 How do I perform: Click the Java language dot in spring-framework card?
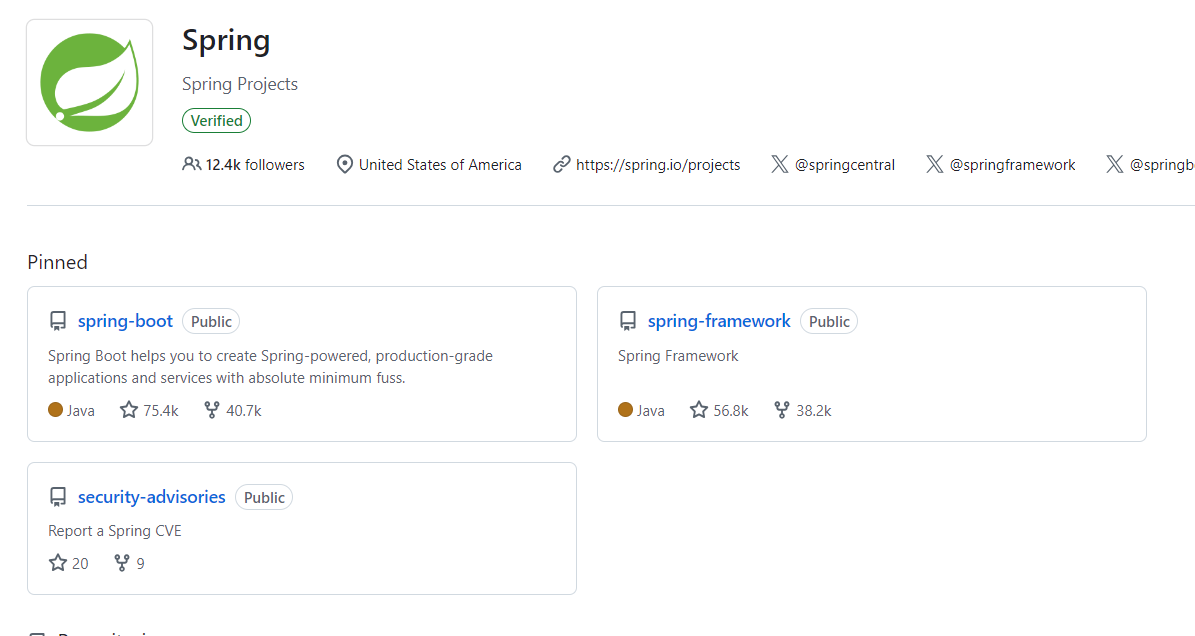(625, 410)
